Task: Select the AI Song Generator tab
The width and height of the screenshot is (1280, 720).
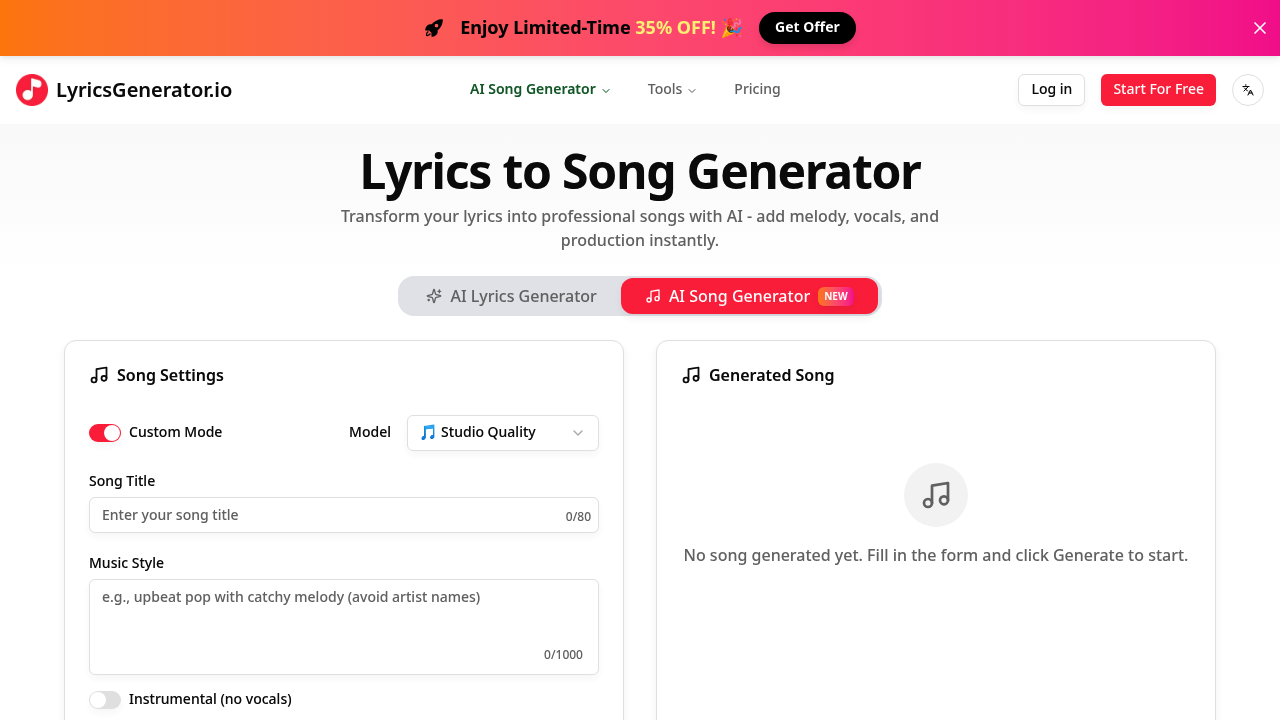Action: pyautogui.click(x=749, y=296)
